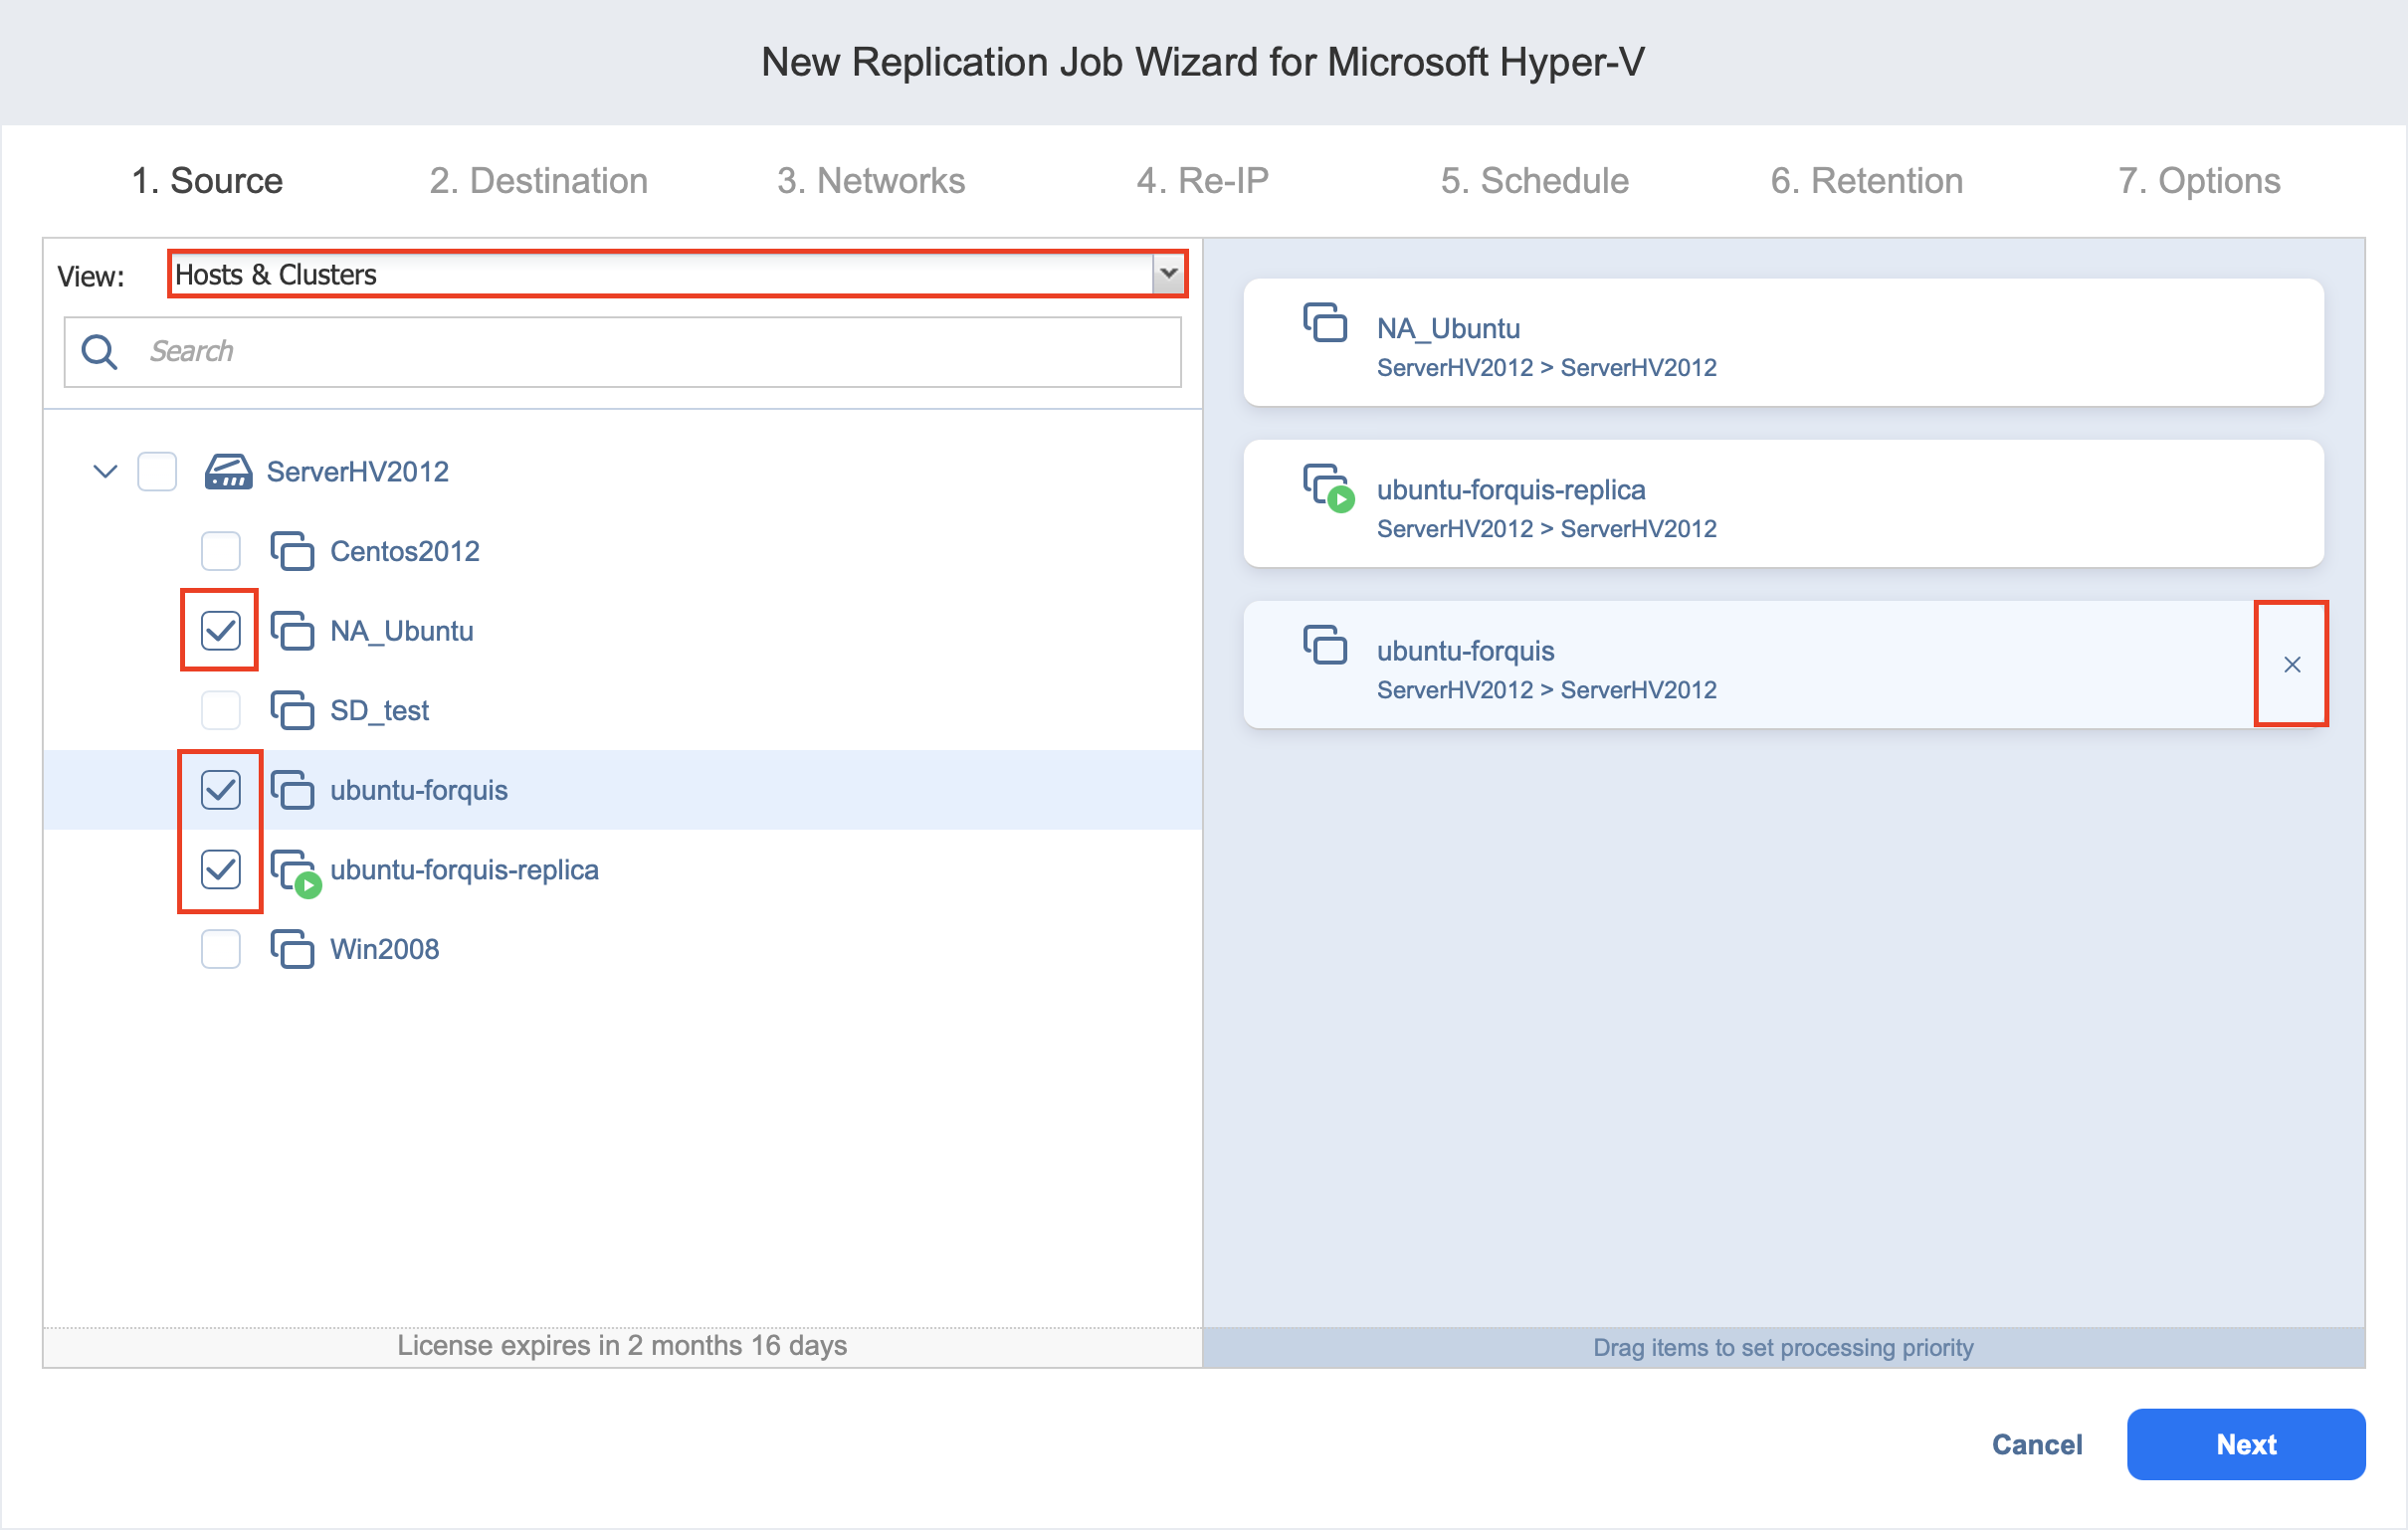Focus the Search input field
The image size is (2408, 1530).
tap(660, 352)
